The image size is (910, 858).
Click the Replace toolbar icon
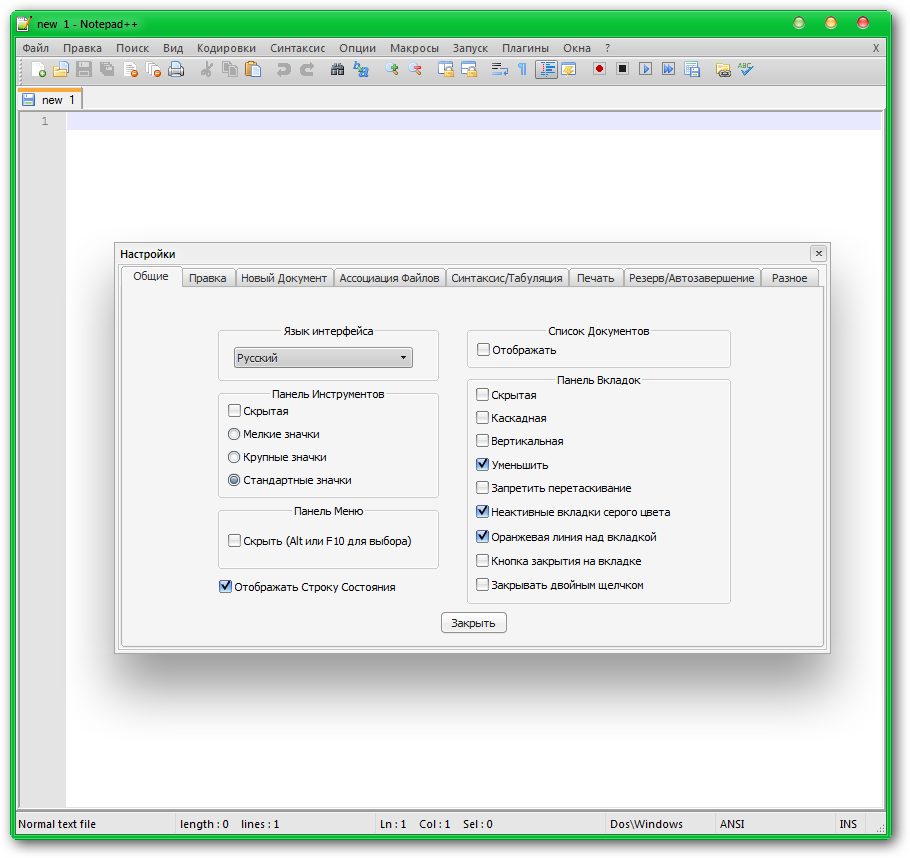[x=361, y=70]
